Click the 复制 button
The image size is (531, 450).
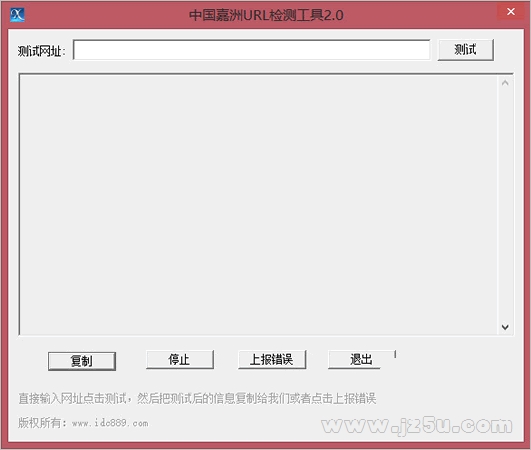(x=82, y=361)
